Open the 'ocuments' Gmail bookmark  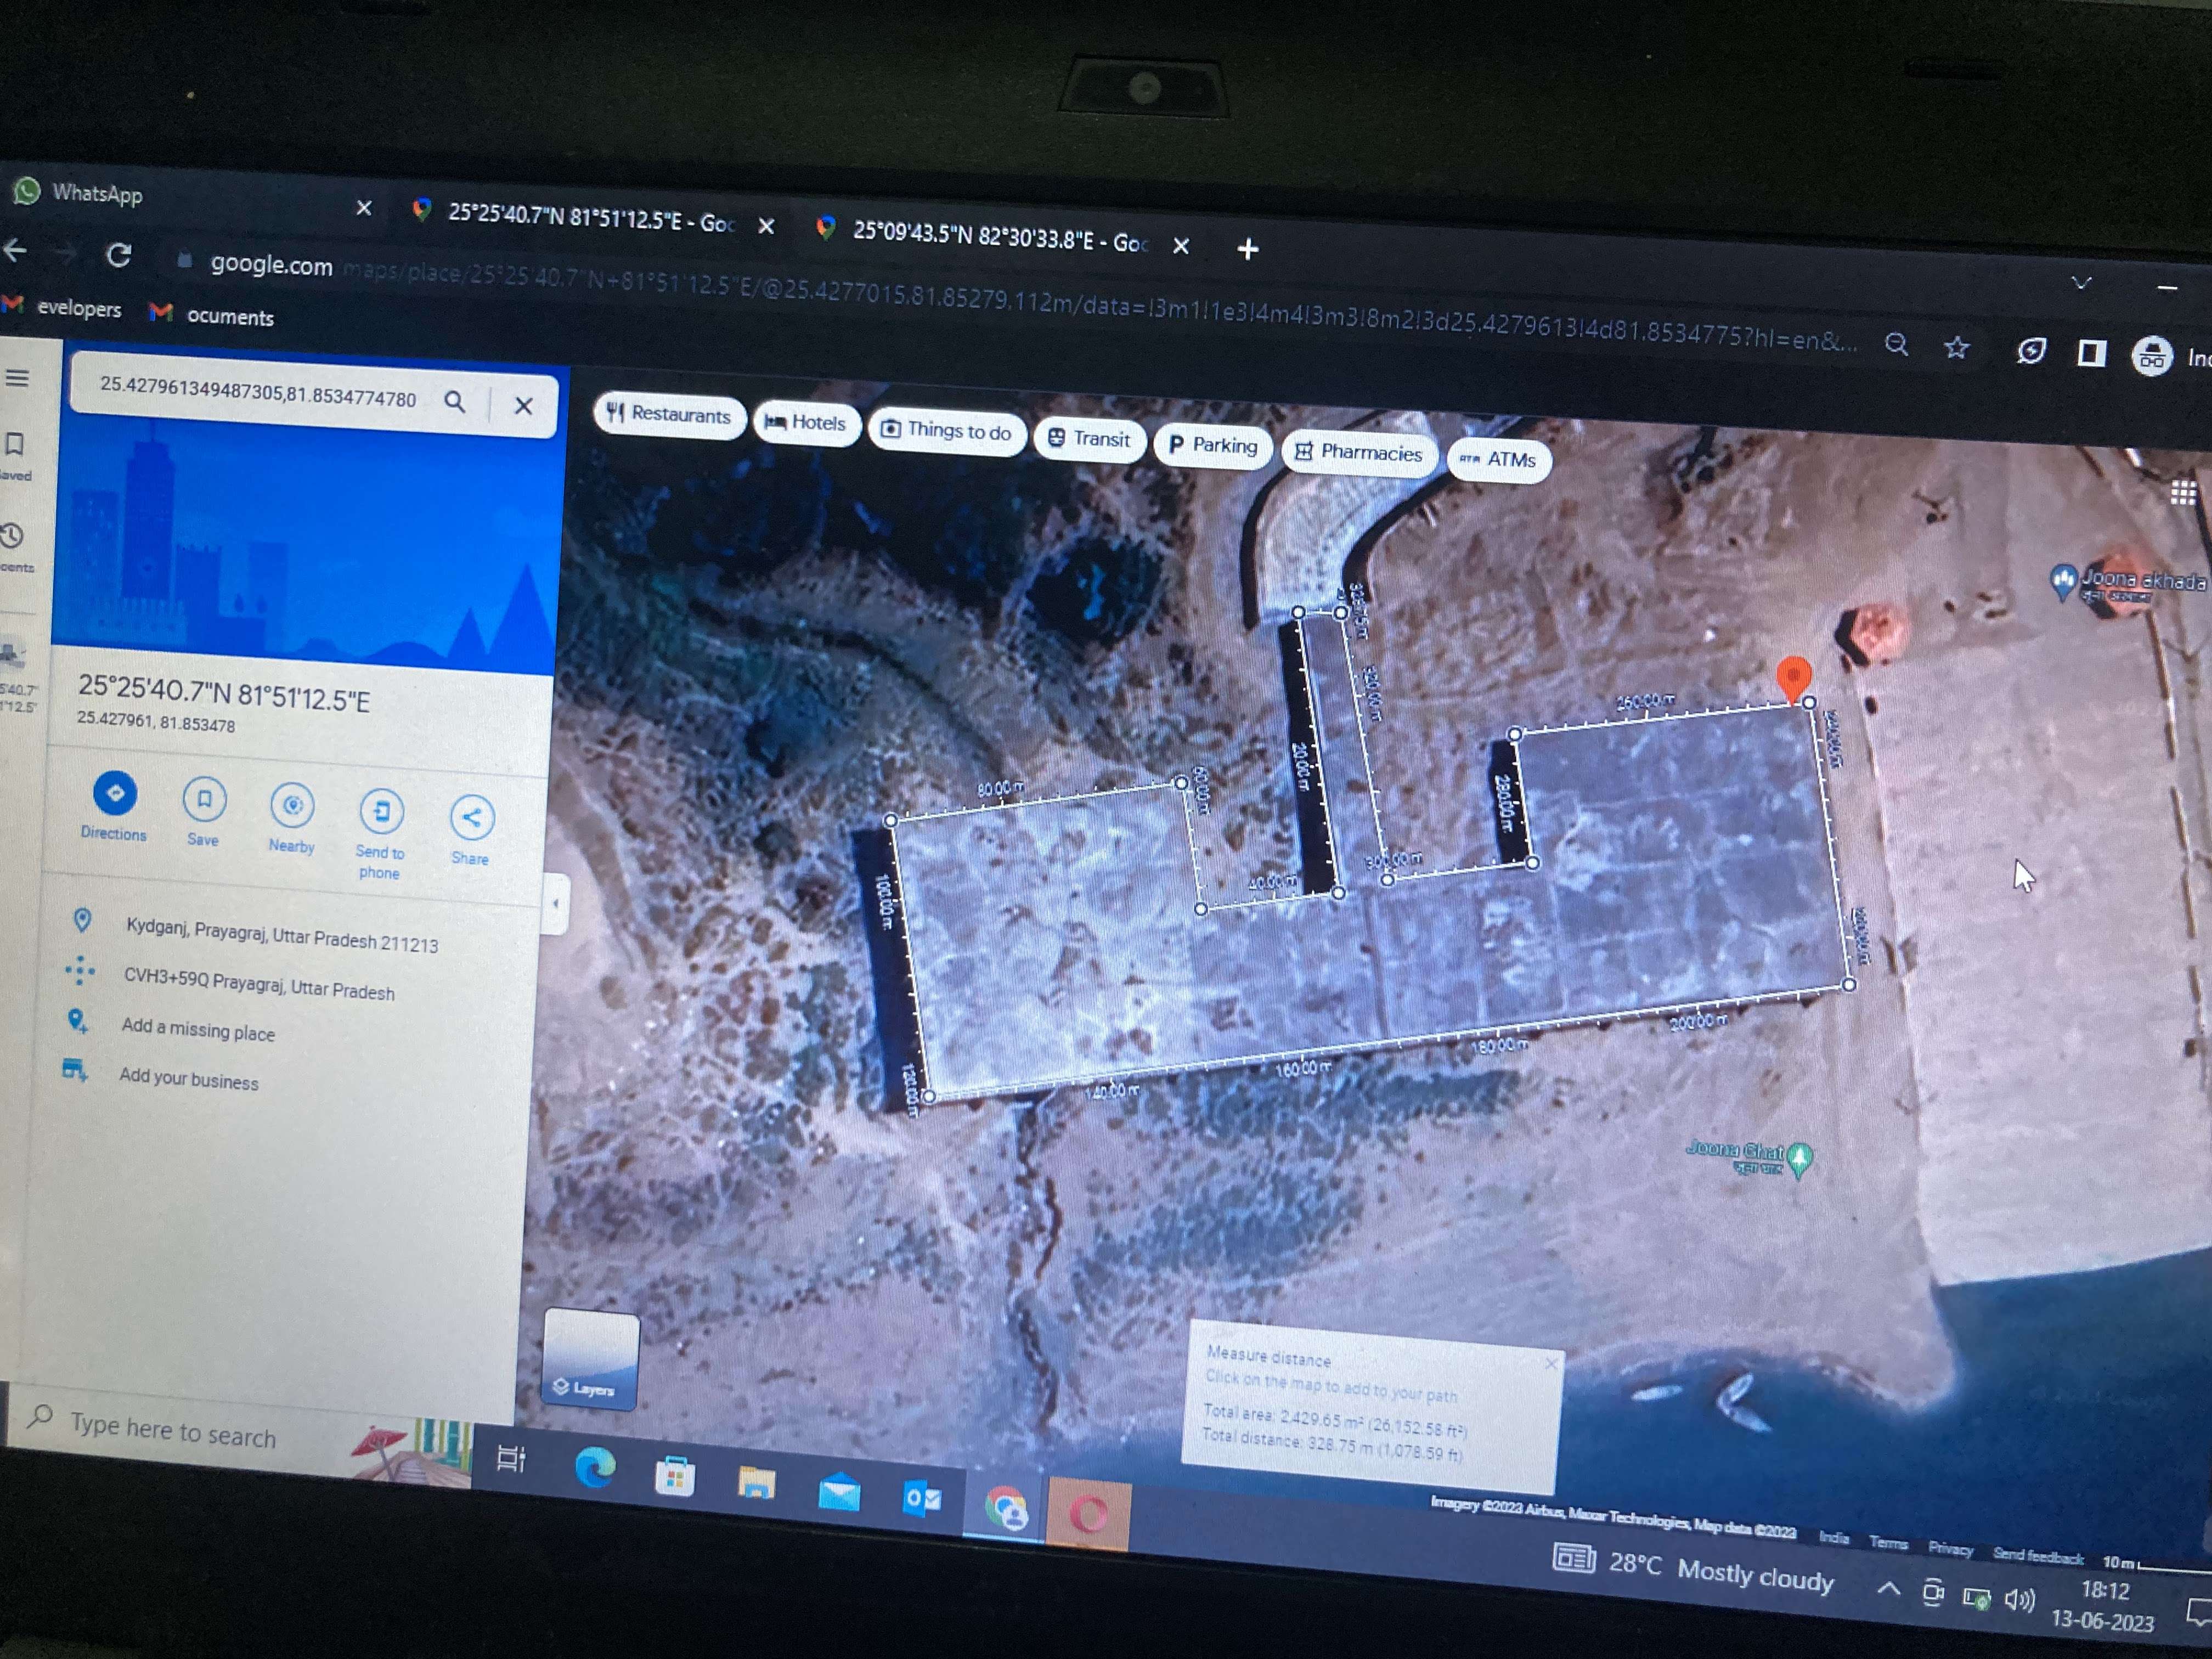tap(212, 315)
